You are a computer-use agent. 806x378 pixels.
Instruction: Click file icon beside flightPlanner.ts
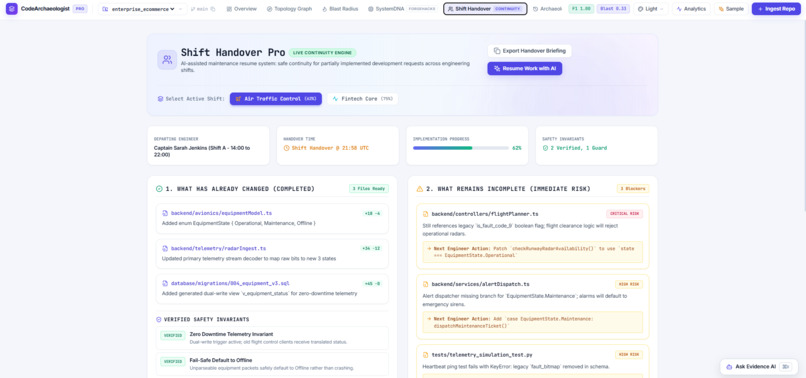pos(425,213)
